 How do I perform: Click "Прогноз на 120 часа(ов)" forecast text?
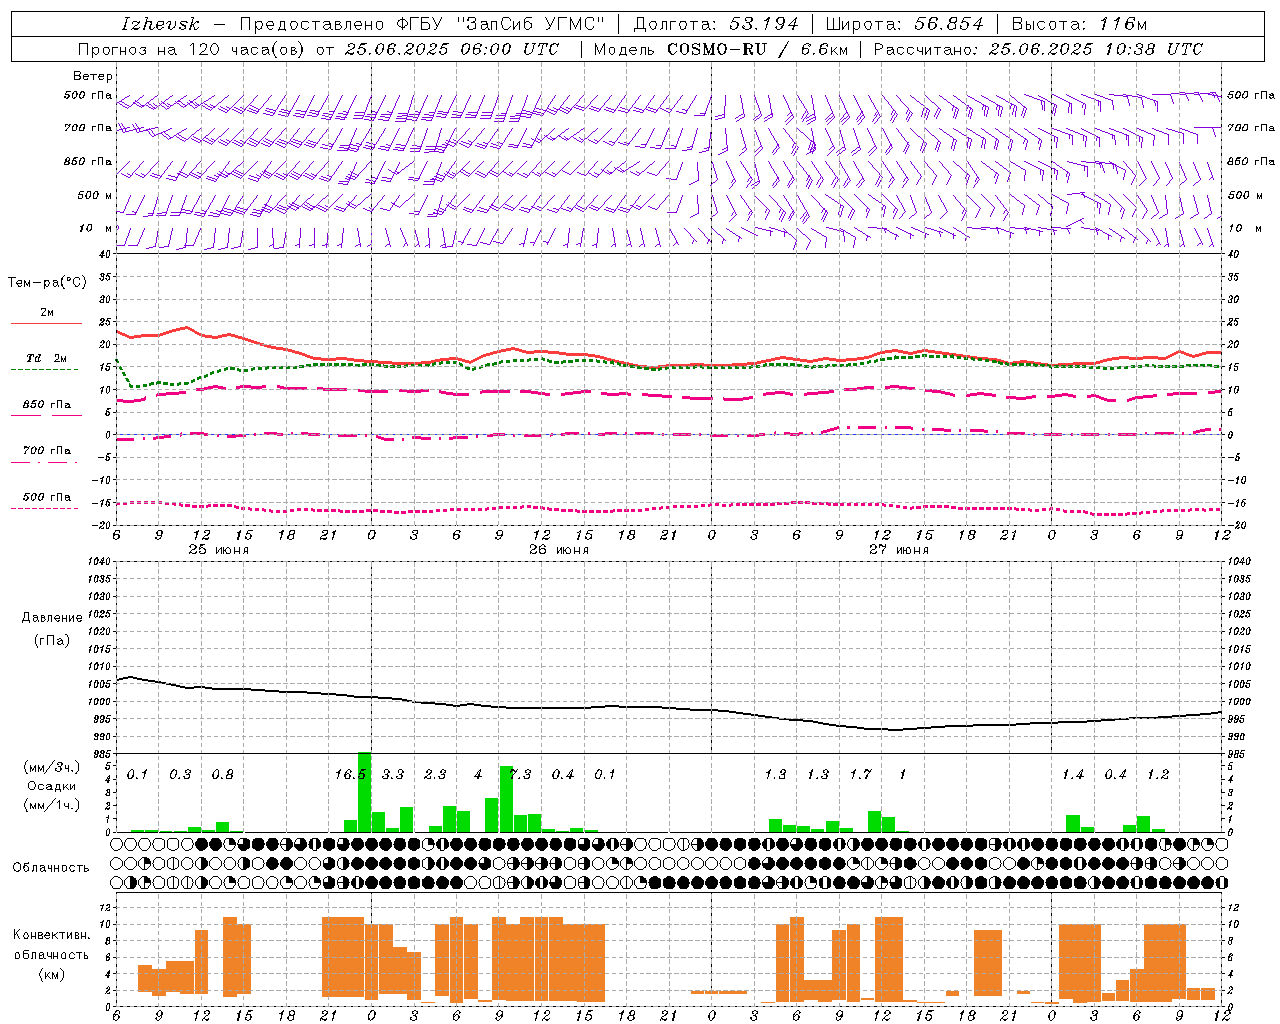(x=193, y=49)
